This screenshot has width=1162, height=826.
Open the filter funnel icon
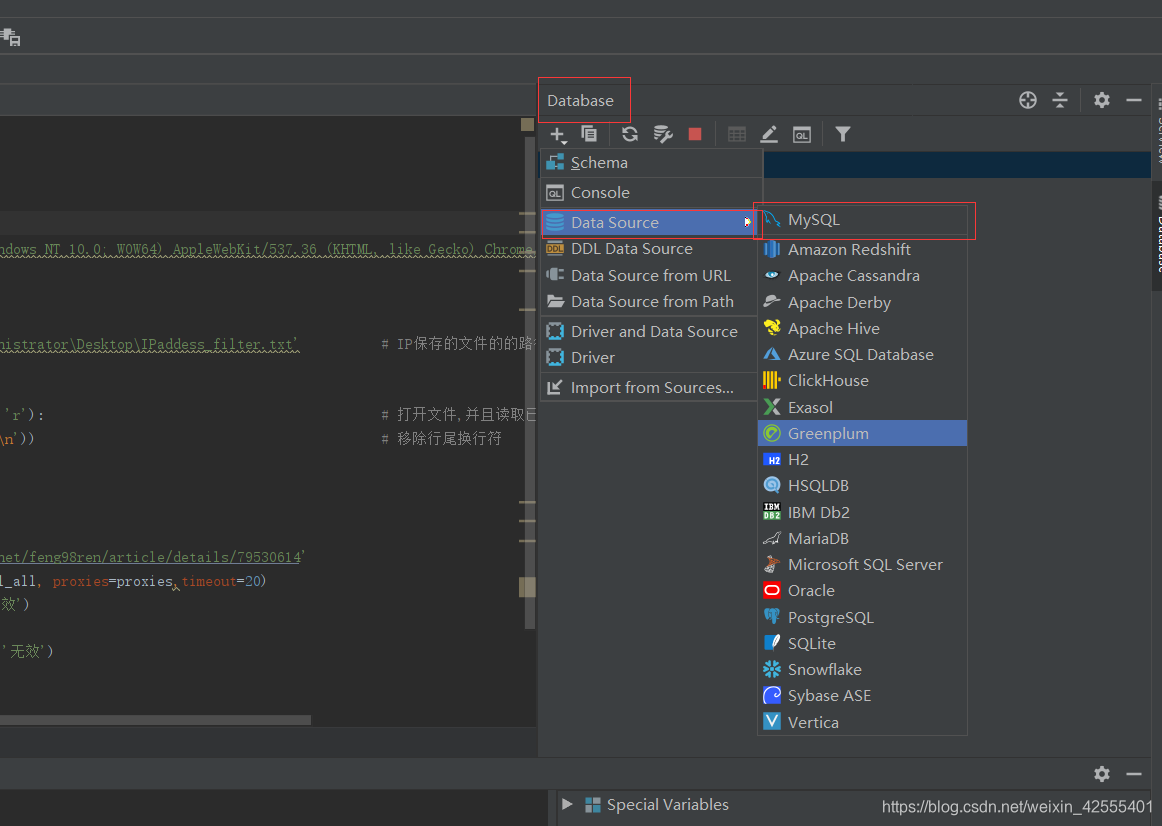tap(843, 134)
